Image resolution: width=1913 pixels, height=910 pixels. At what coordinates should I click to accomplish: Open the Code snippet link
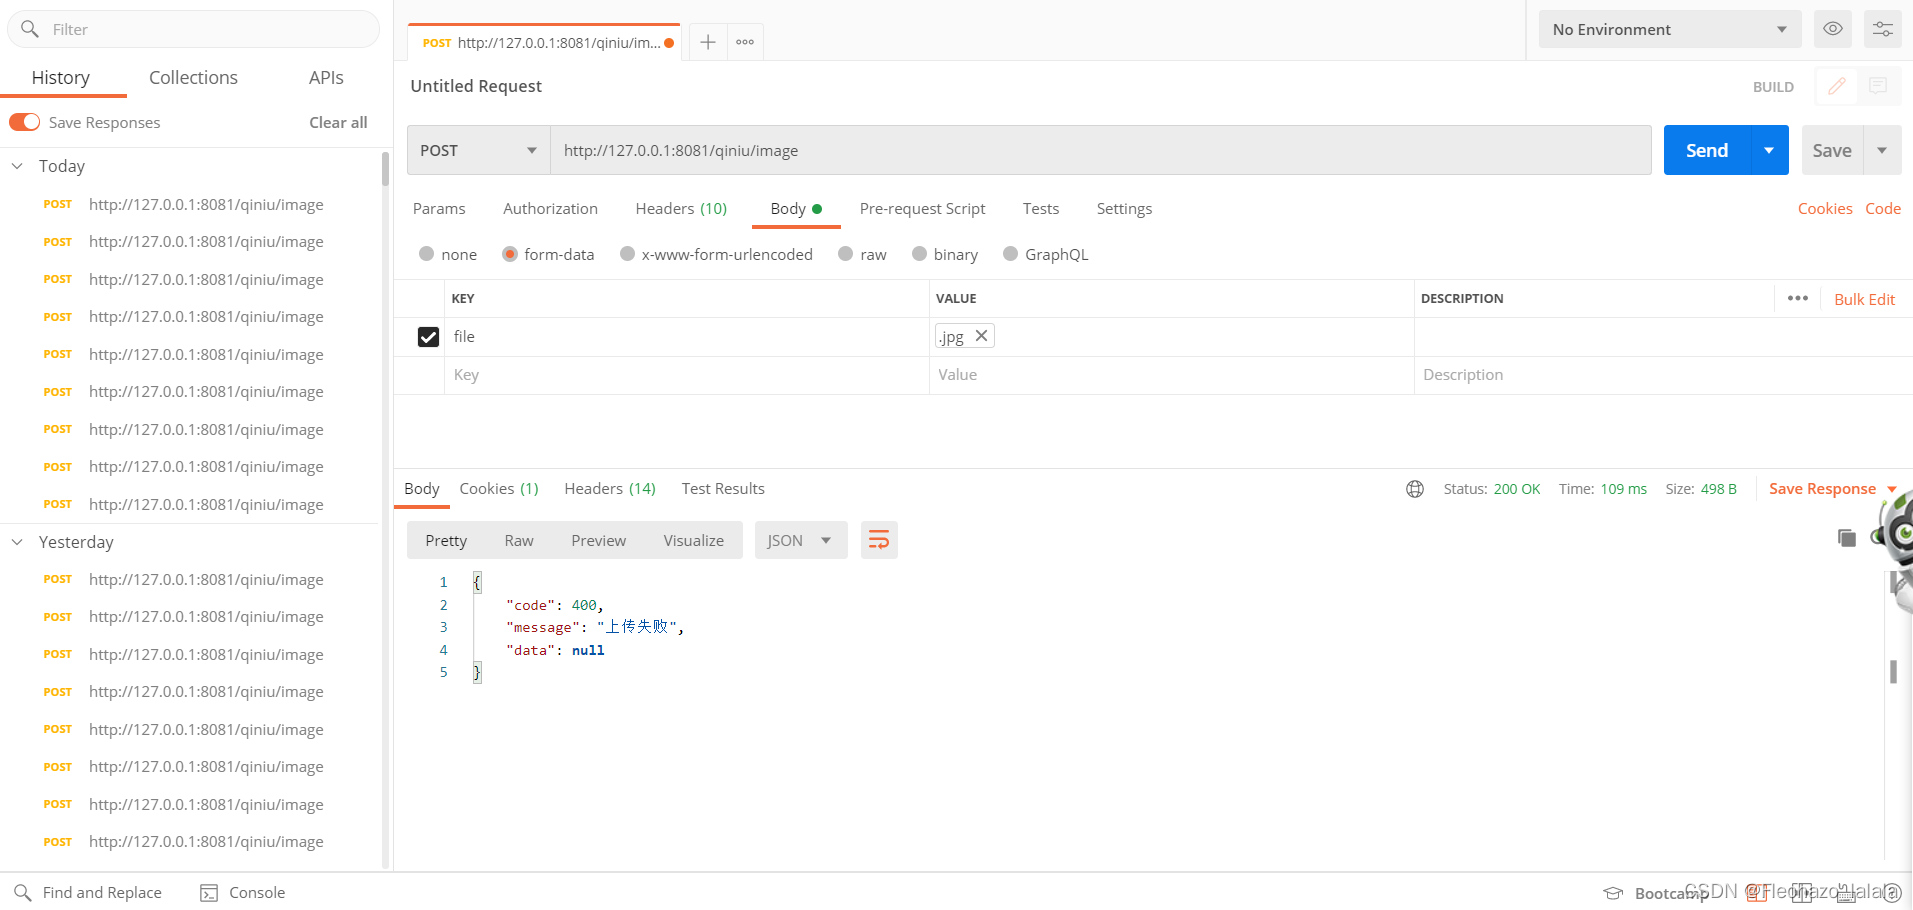tap(1883, 208)
